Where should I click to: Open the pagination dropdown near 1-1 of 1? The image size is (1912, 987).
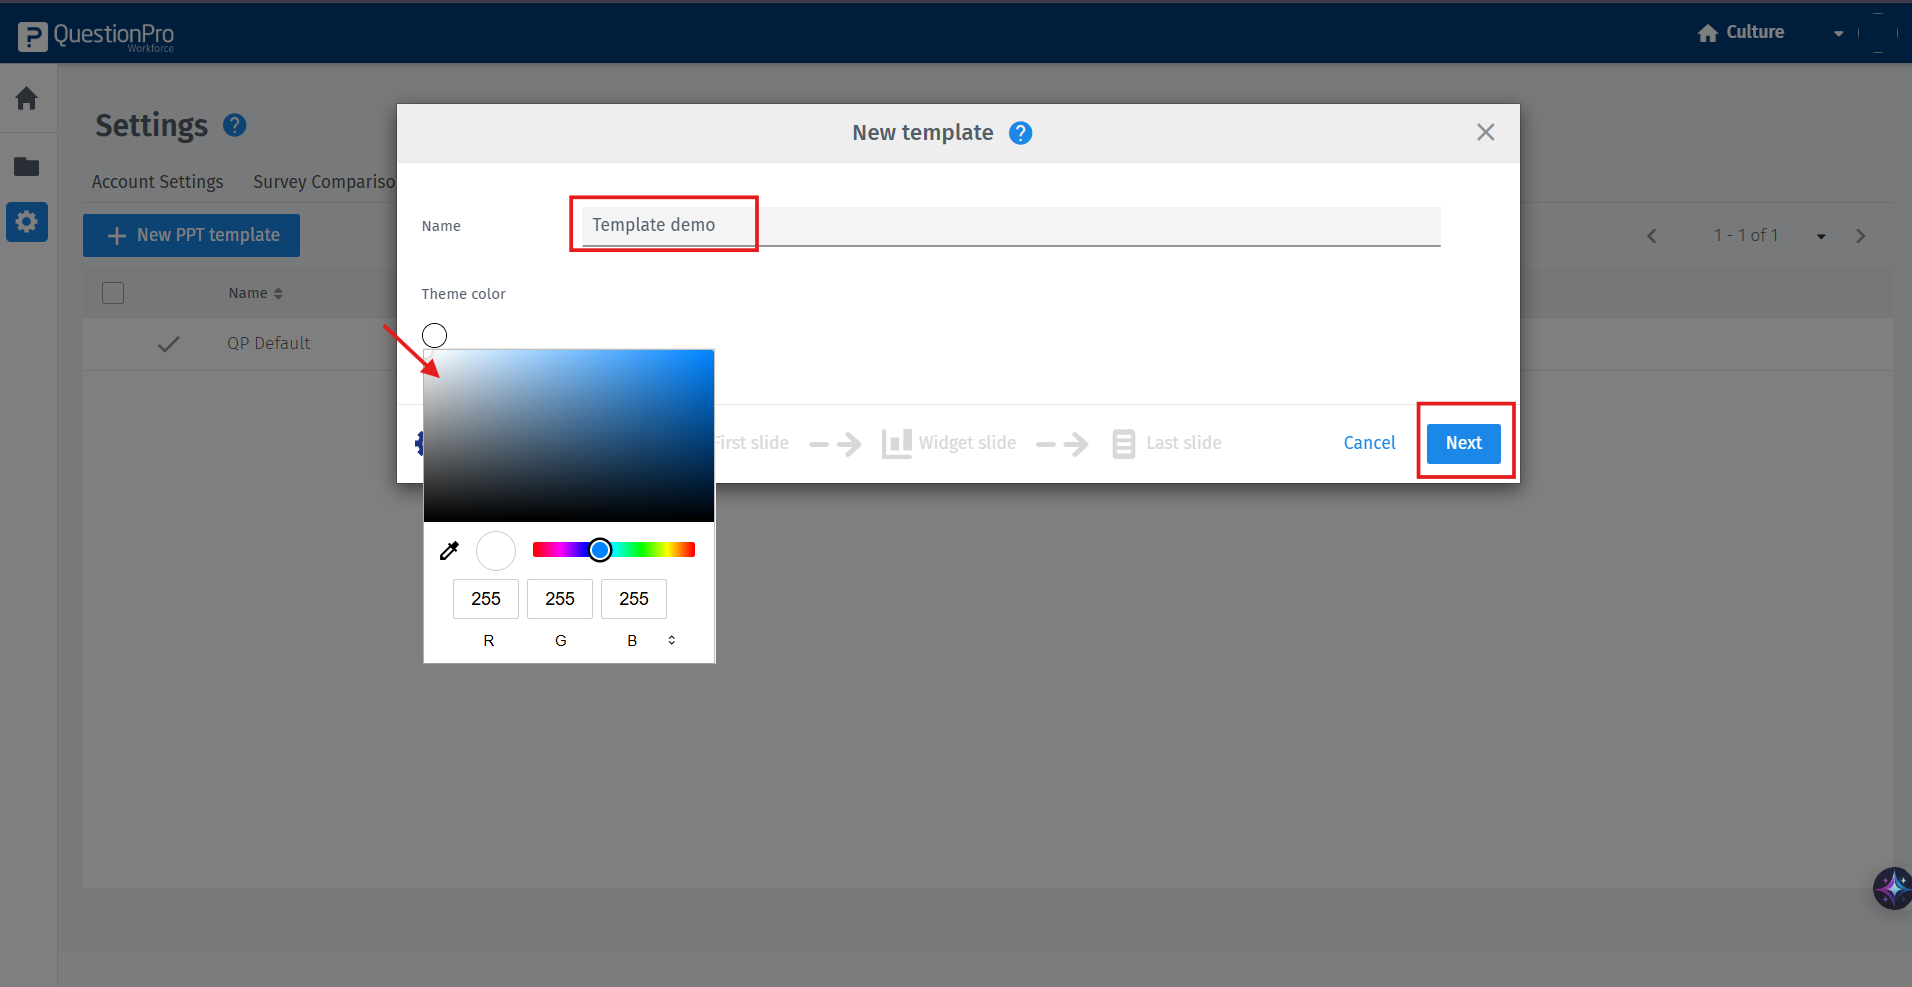1820,235
